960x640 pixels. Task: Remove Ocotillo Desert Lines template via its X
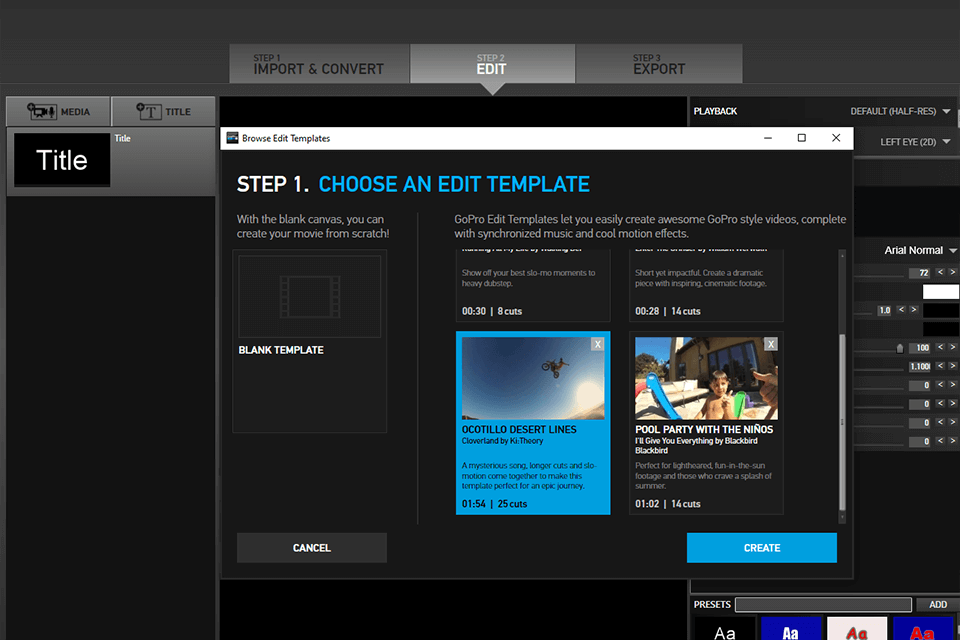click(597, 343)
